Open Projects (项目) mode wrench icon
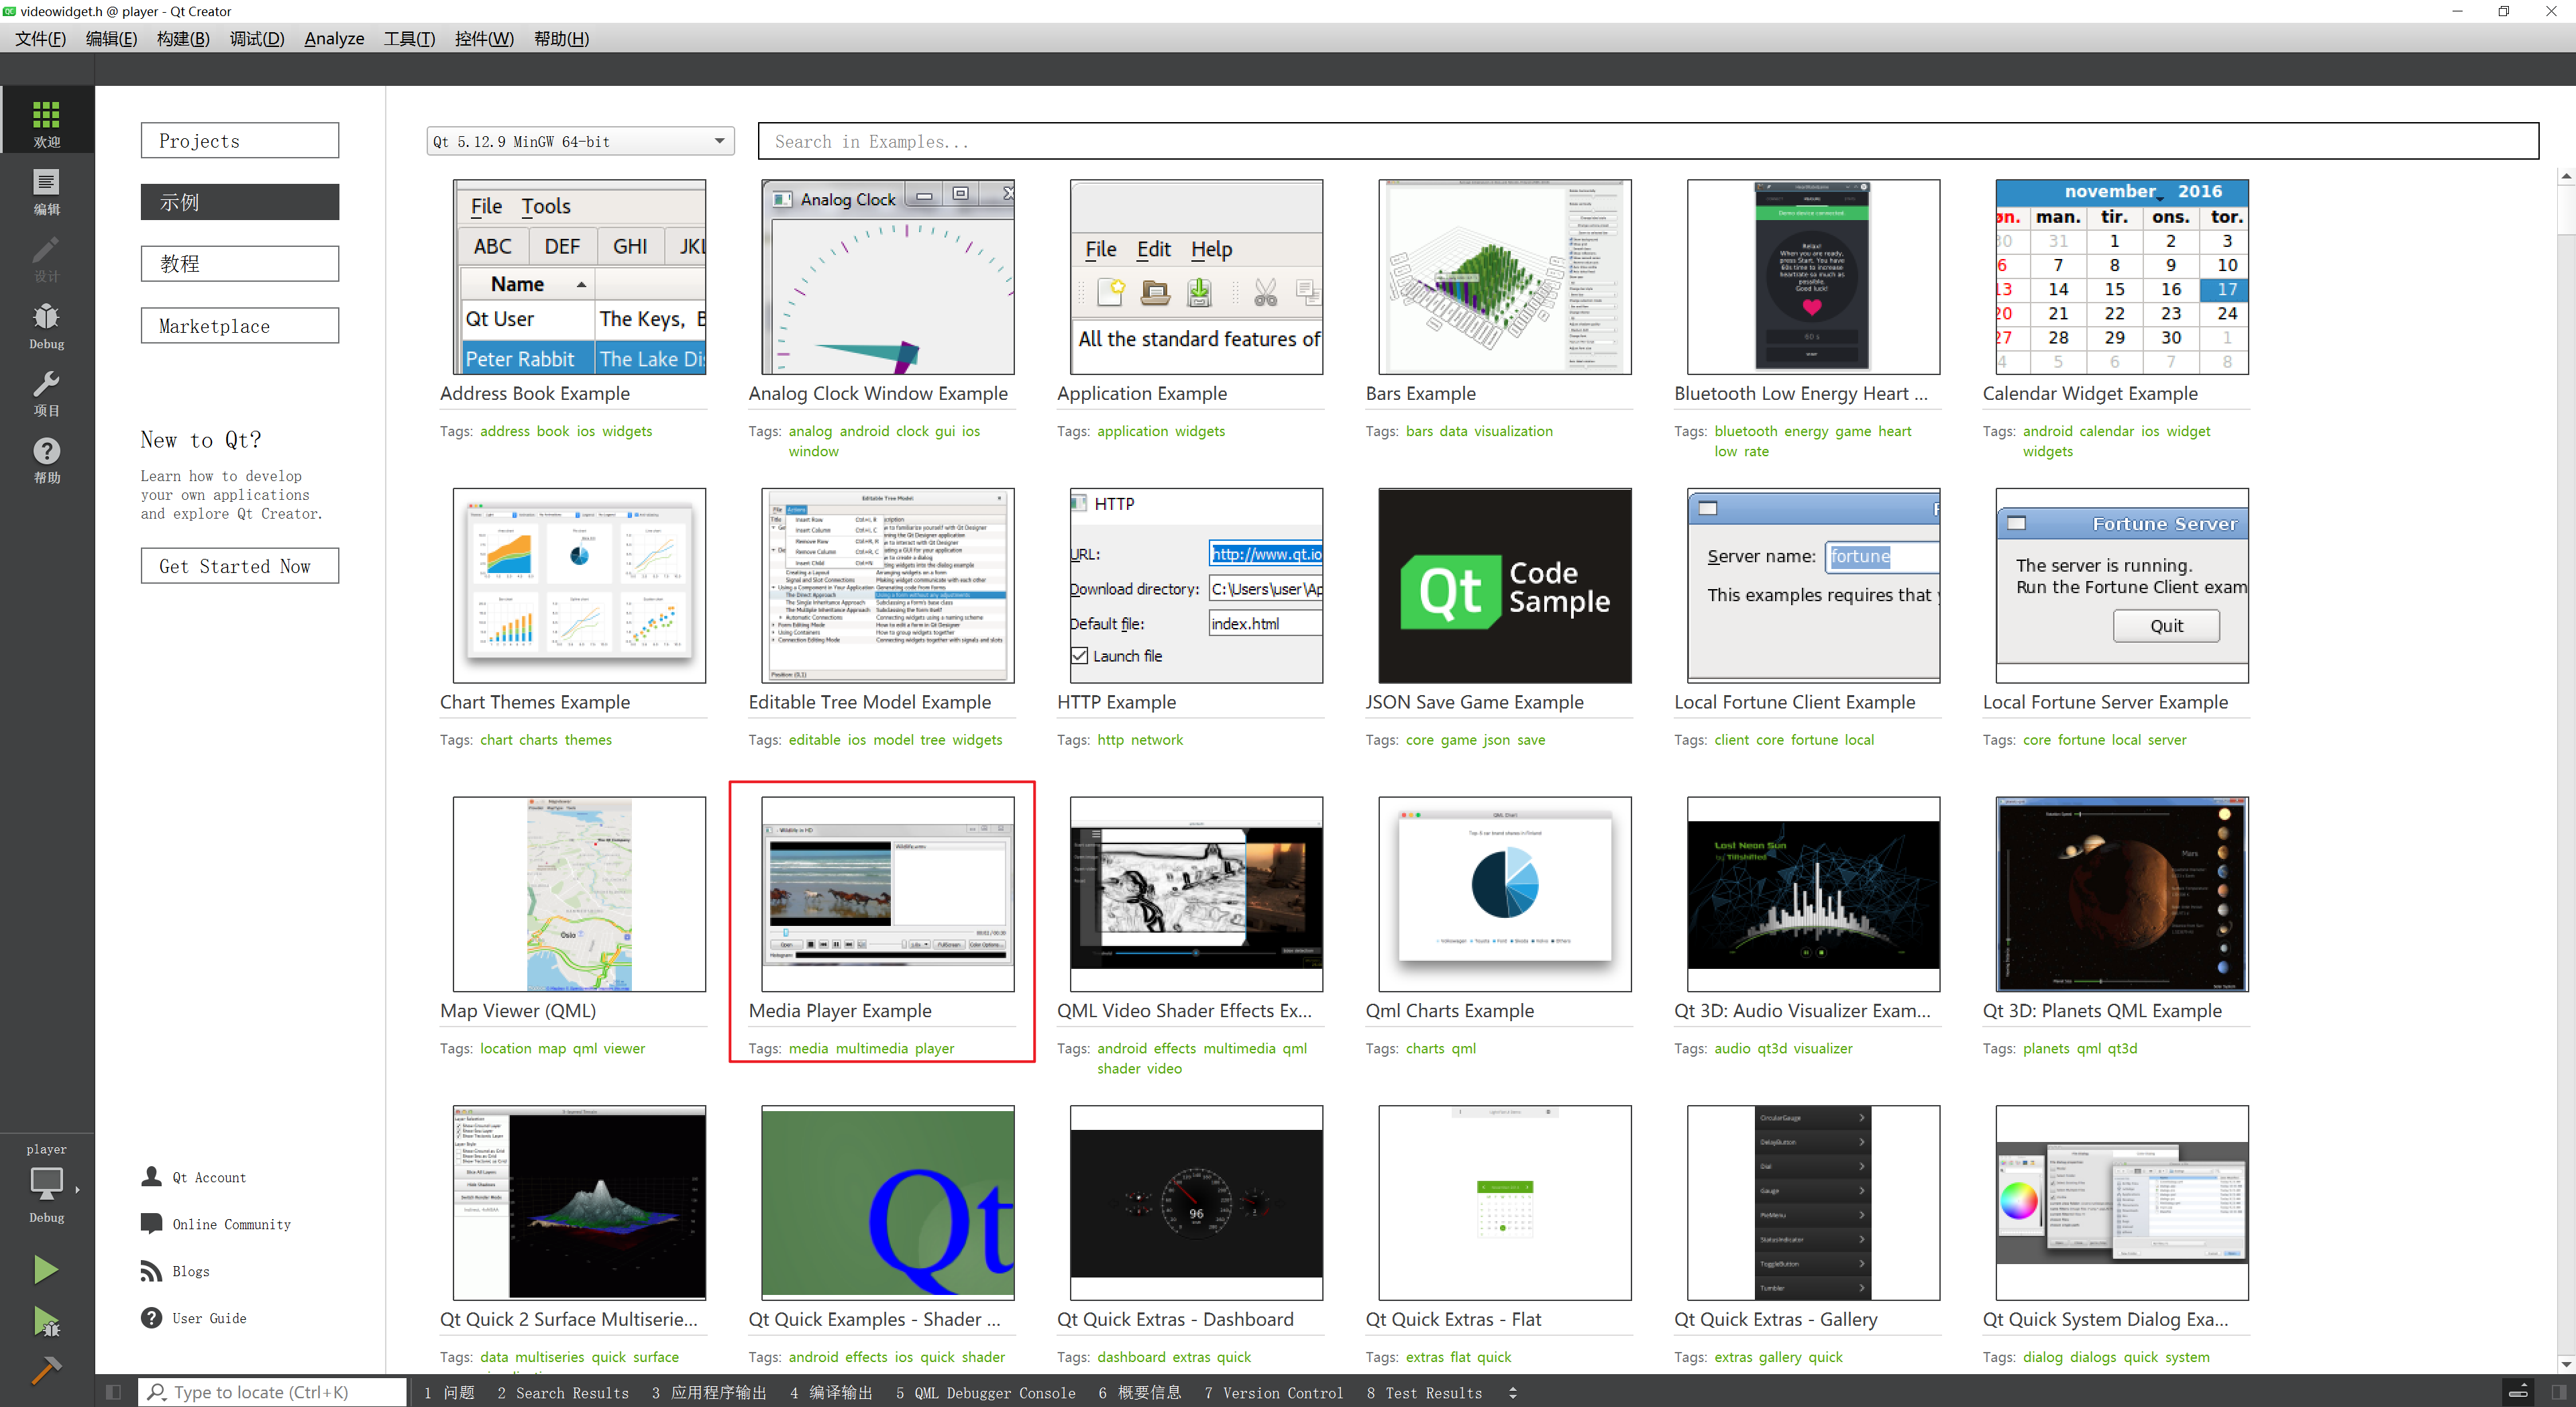This screenshot has height=1407, width=2576. tap(46, 392)
